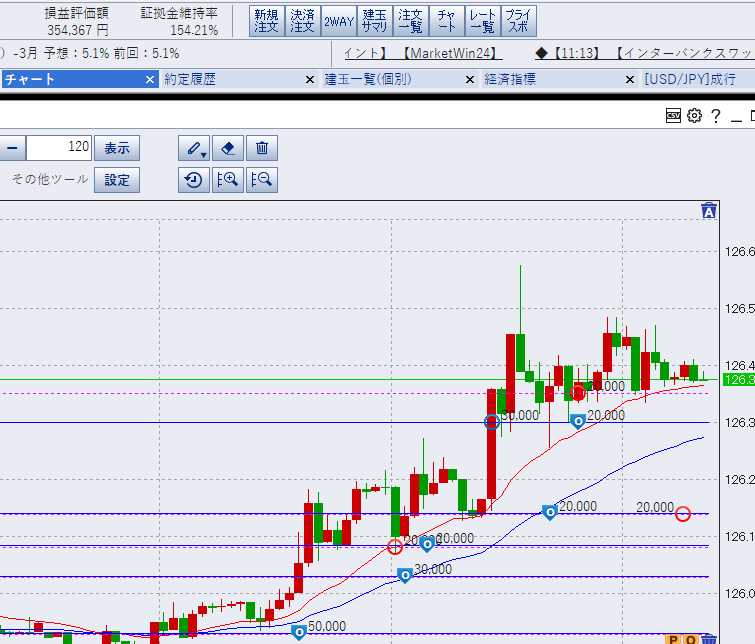Click the 新規注文 button

click(266, 21)
